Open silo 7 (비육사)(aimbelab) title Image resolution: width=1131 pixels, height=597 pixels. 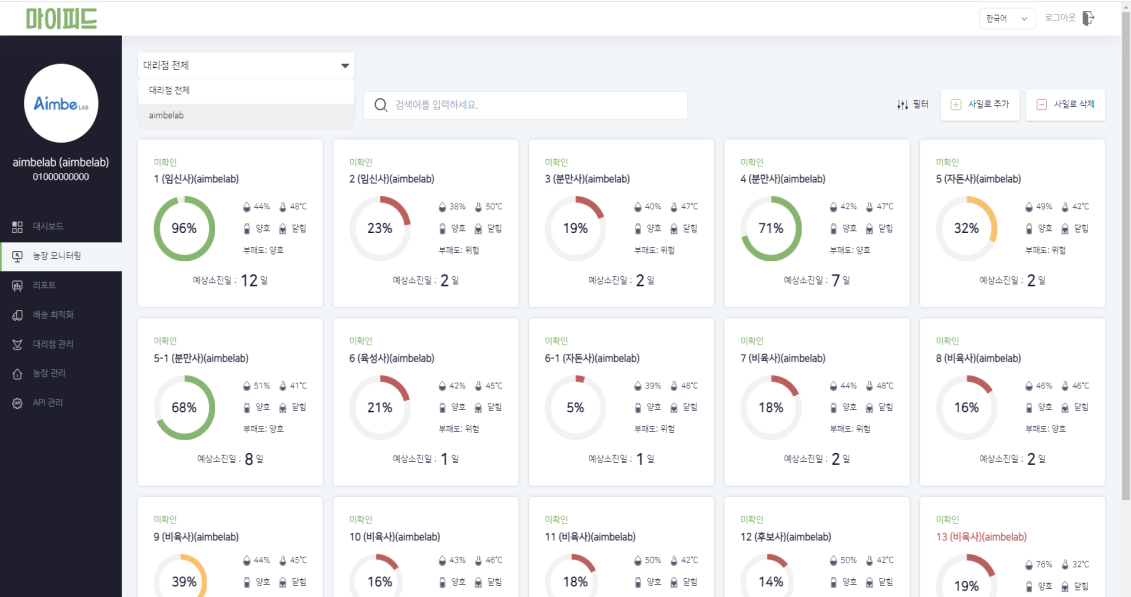[783, 358]
